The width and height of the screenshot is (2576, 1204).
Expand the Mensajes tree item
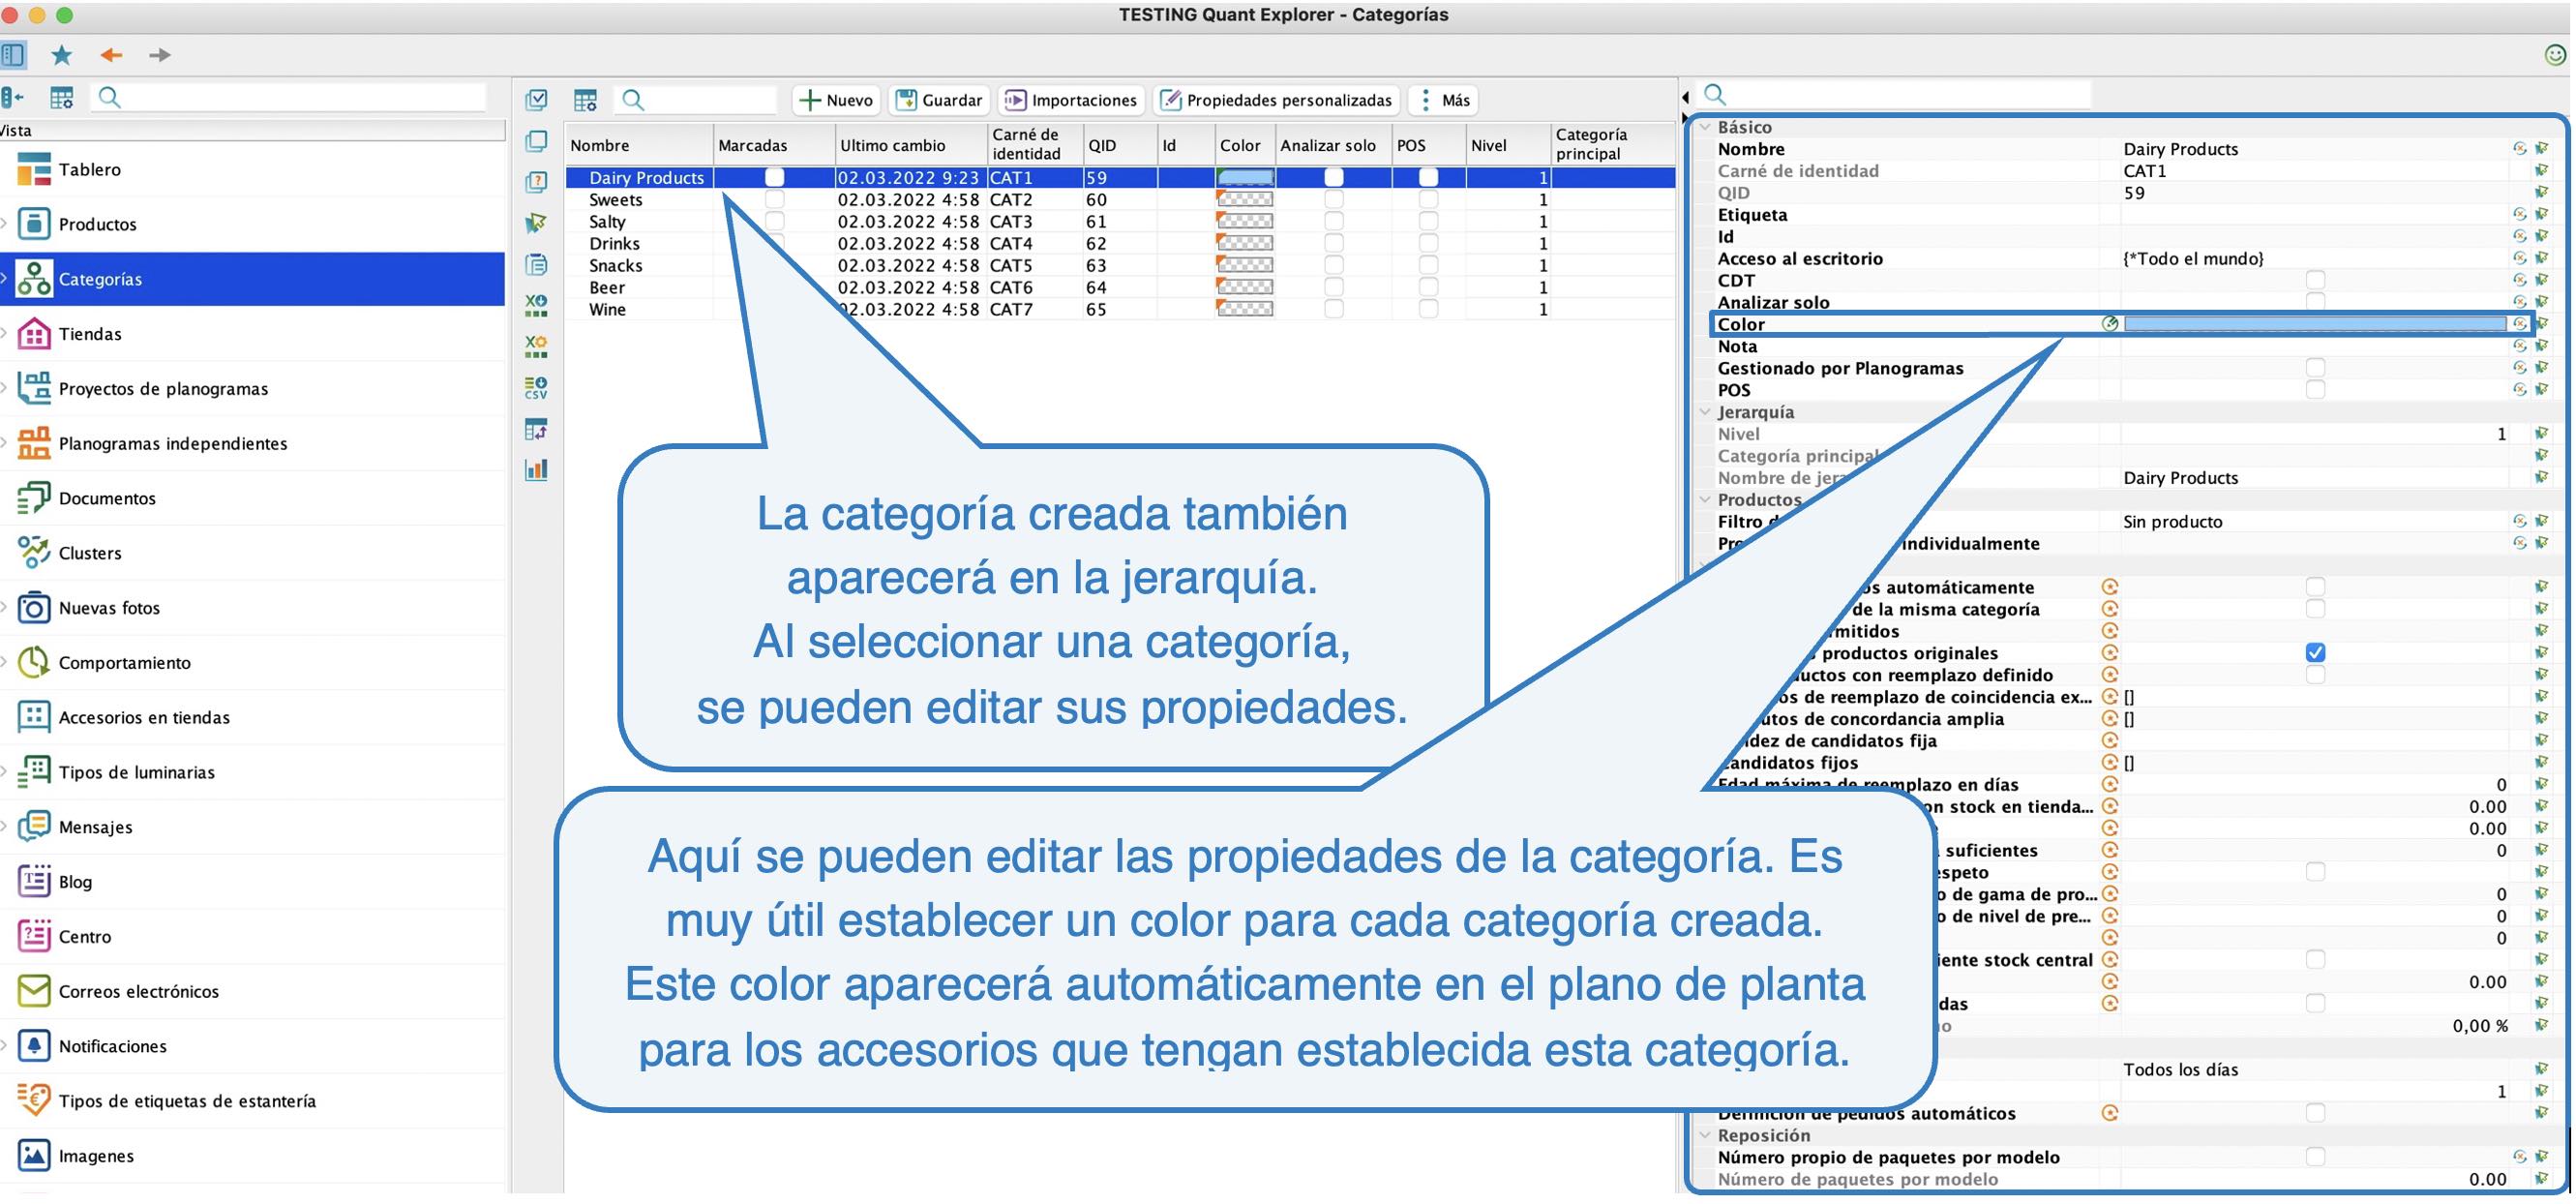click(x=5, y=826)
